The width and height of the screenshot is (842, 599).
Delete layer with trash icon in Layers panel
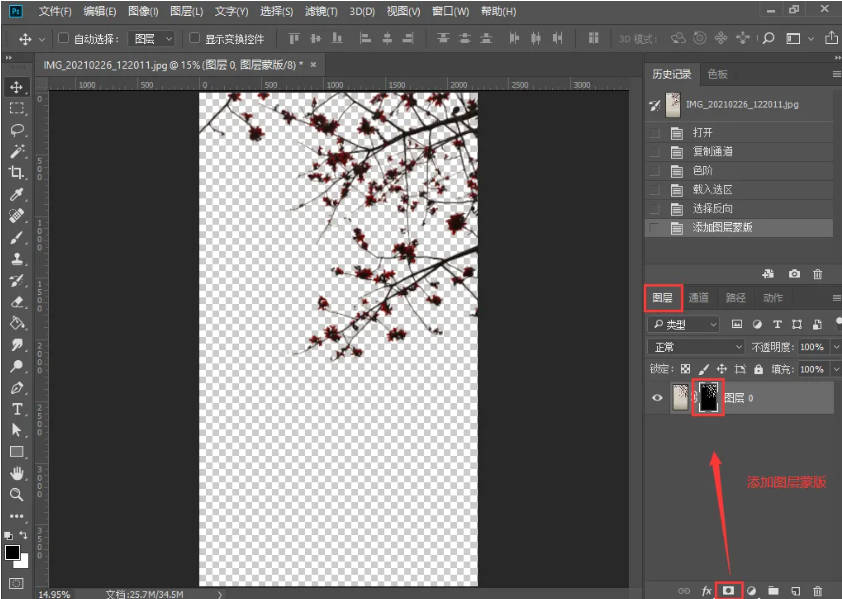coord(817,590)
